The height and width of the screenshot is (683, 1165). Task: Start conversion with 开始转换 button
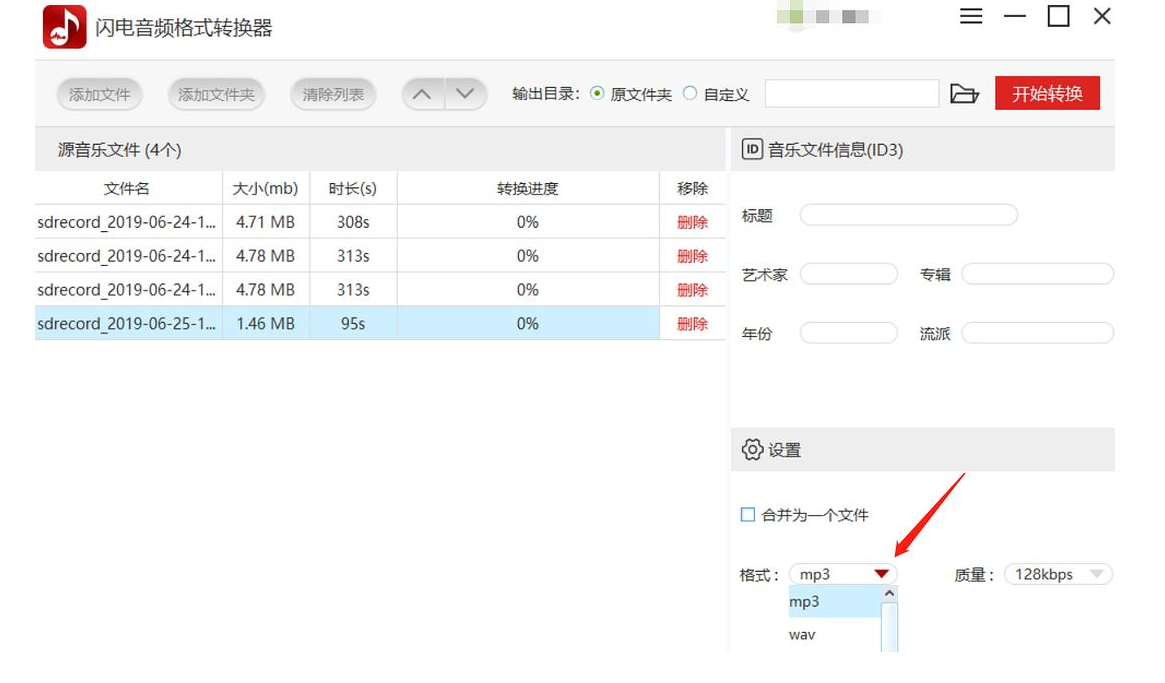[x=1047, y=94]
